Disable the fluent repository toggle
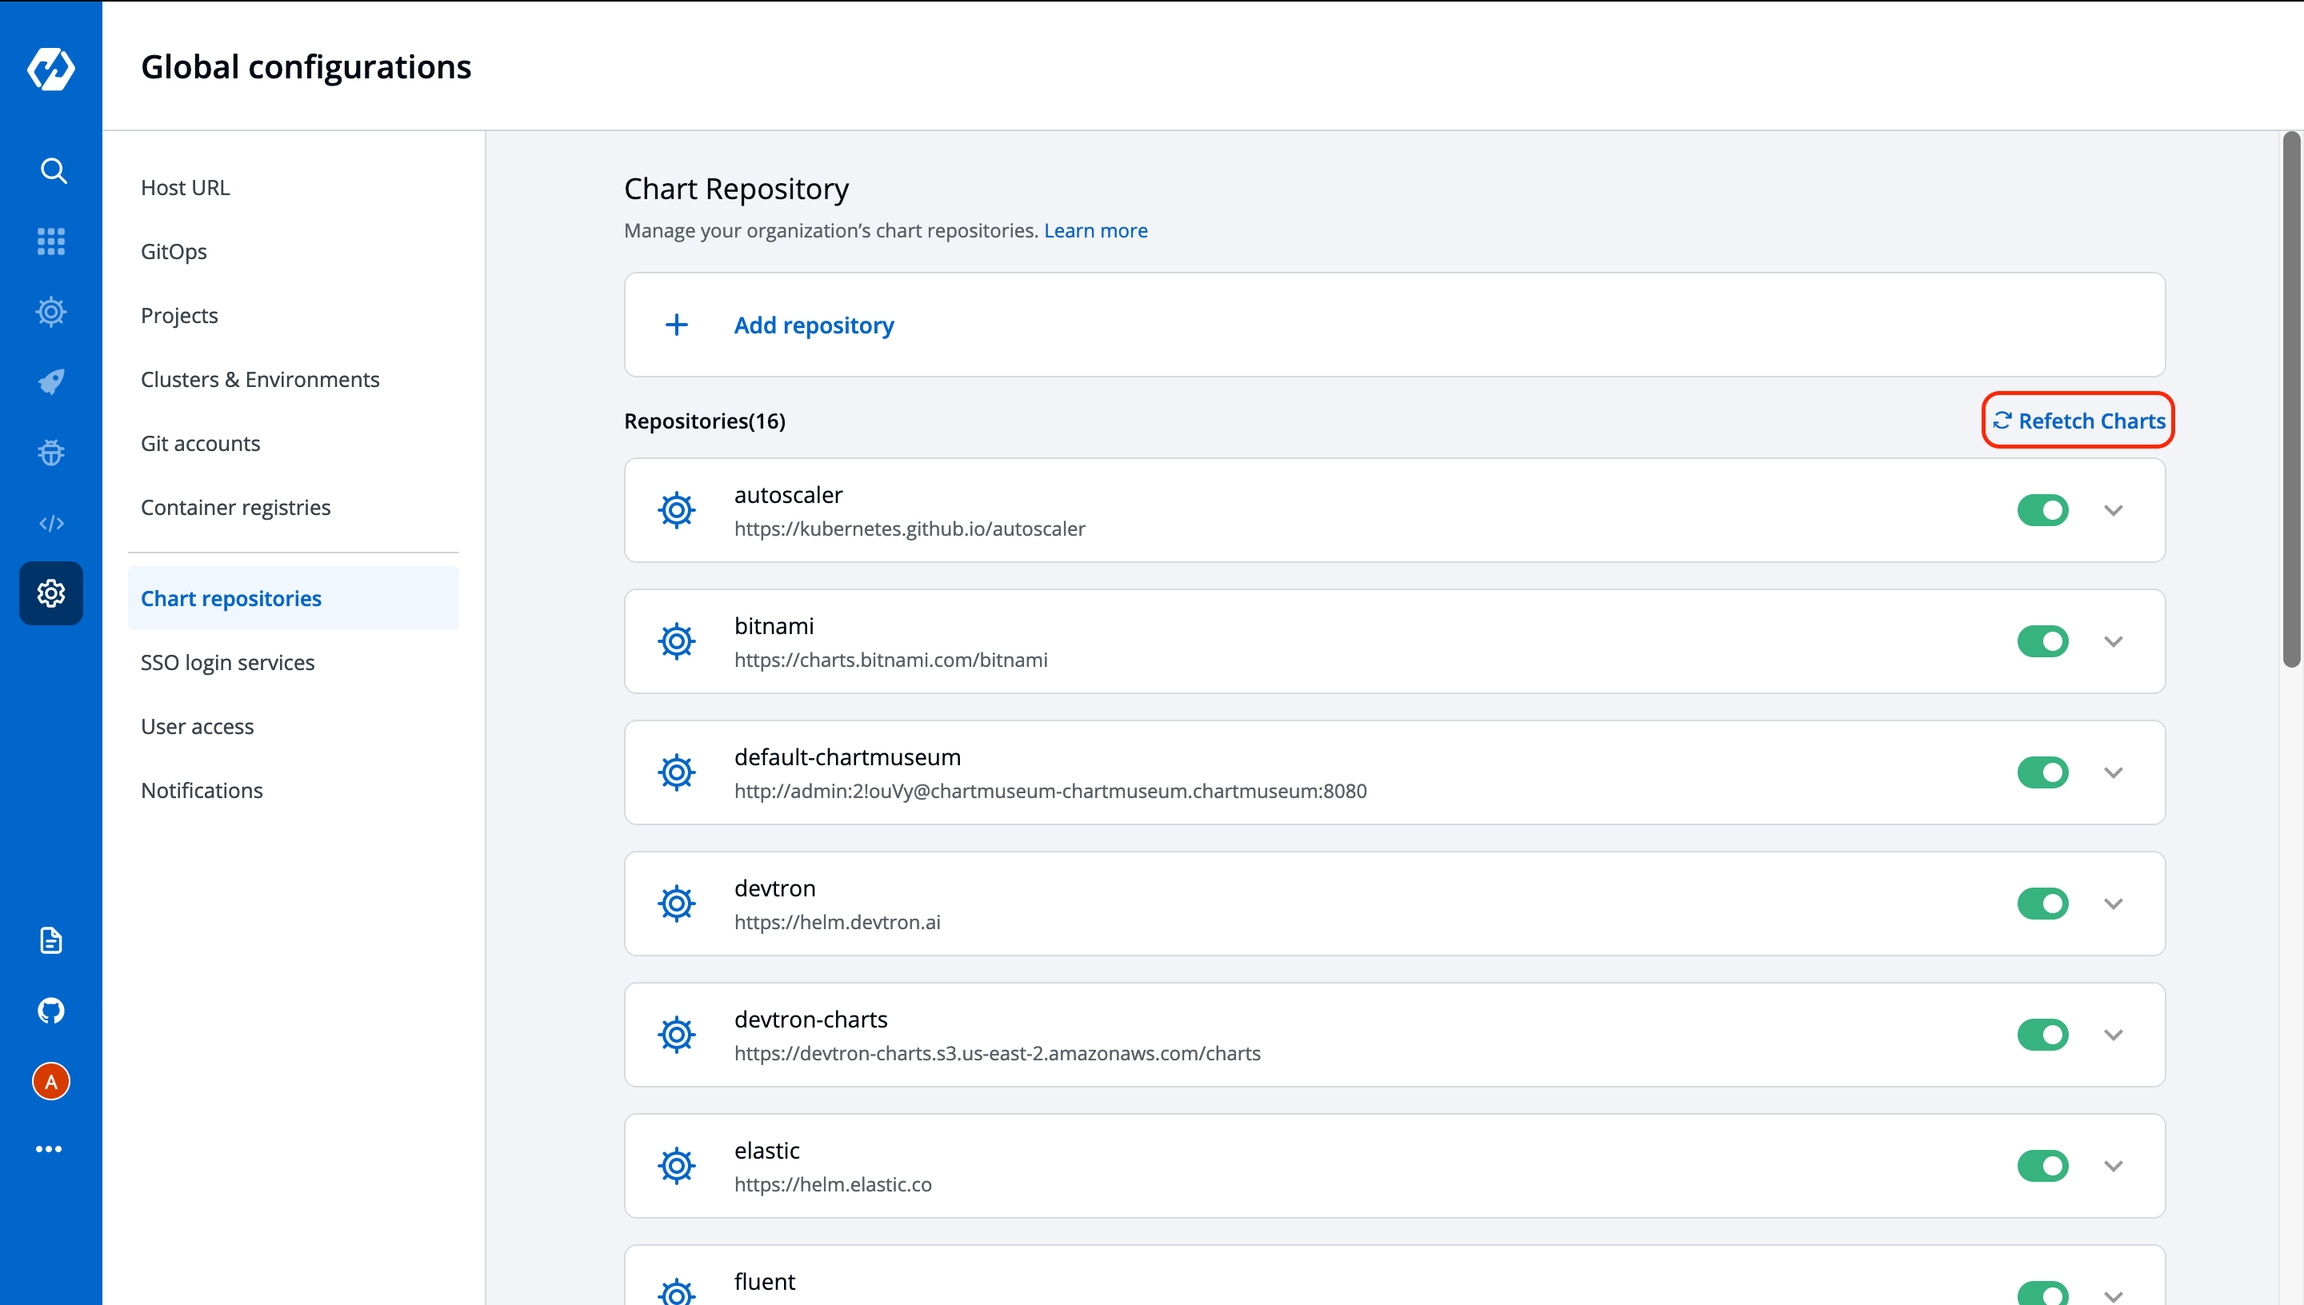Screen dimensions: 2304x1305 point(2043,1292)
